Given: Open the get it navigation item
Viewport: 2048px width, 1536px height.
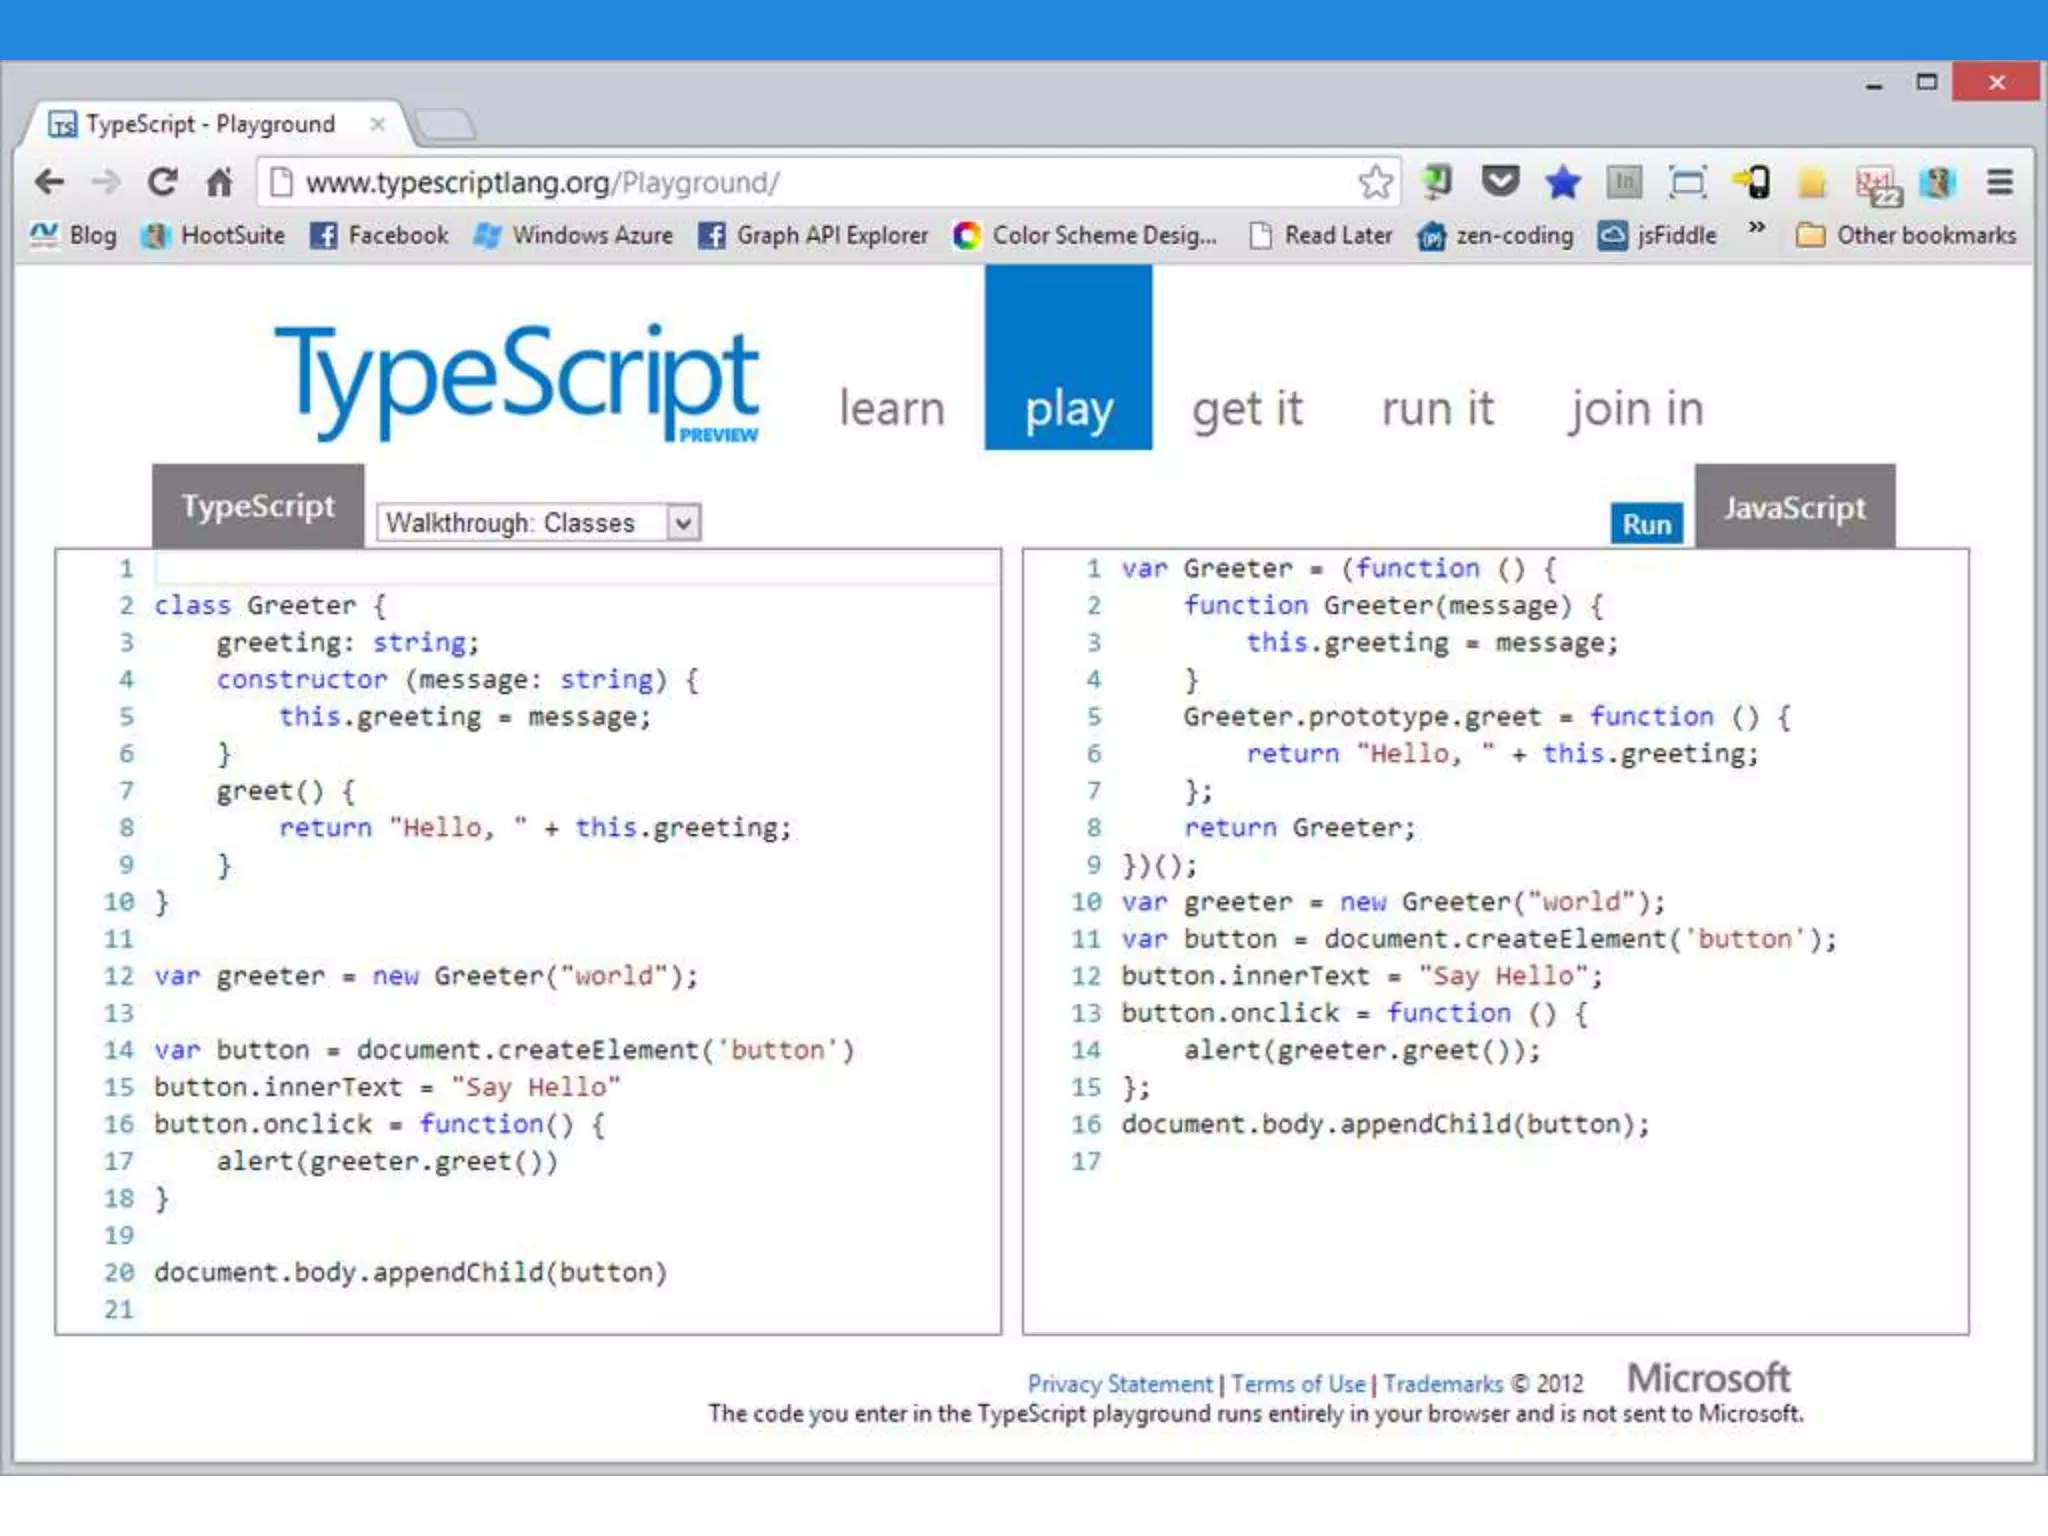Looking at the screenshot, I should point(1247,408).
